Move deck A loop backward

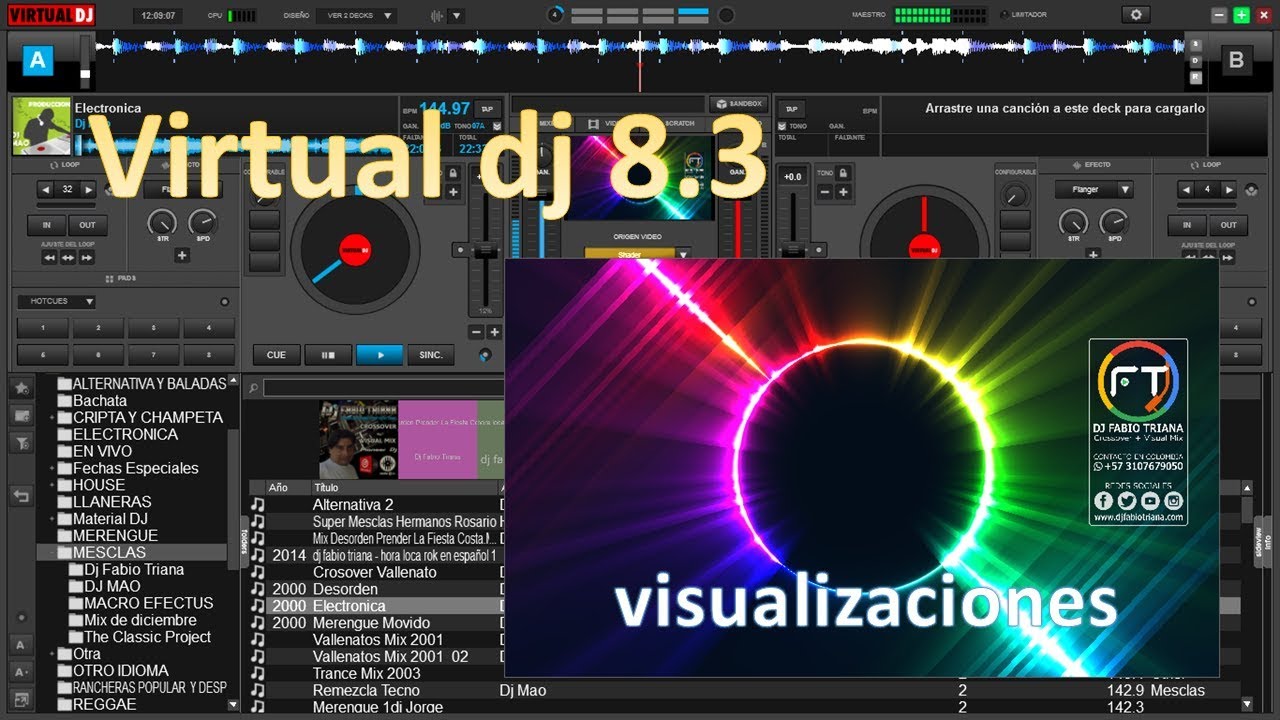49,257
